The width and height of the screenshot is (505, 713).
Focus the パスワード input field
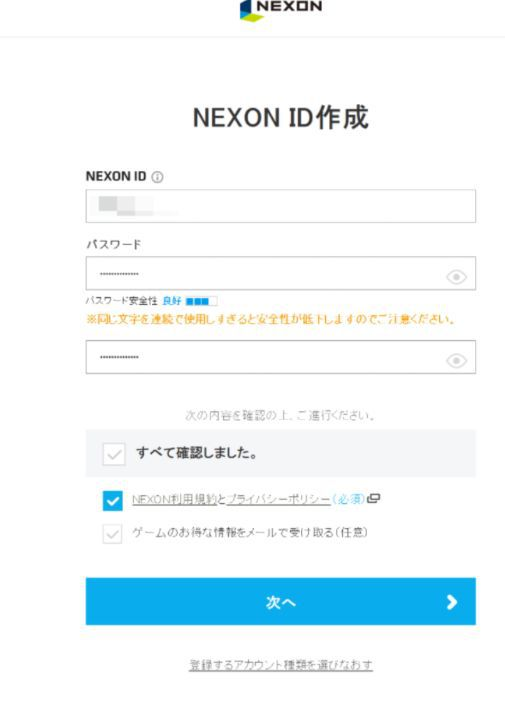(x=280, y=273)
